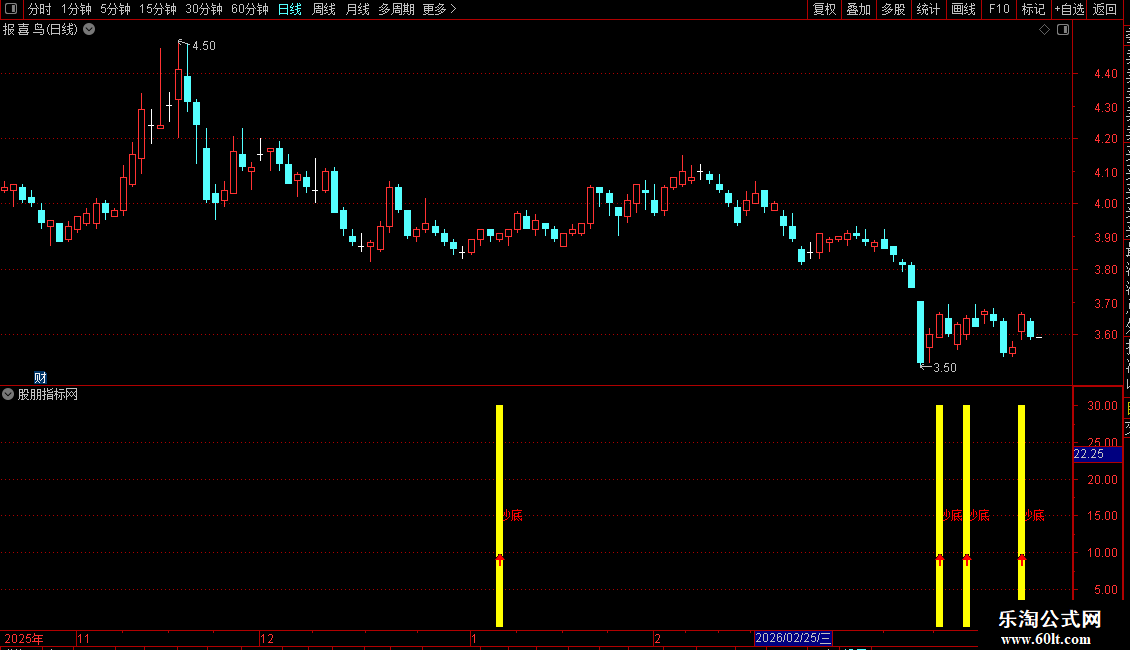Click the 5.00 indicator axis label
Screen dimensions: 1130x650
coord(1105,589)
